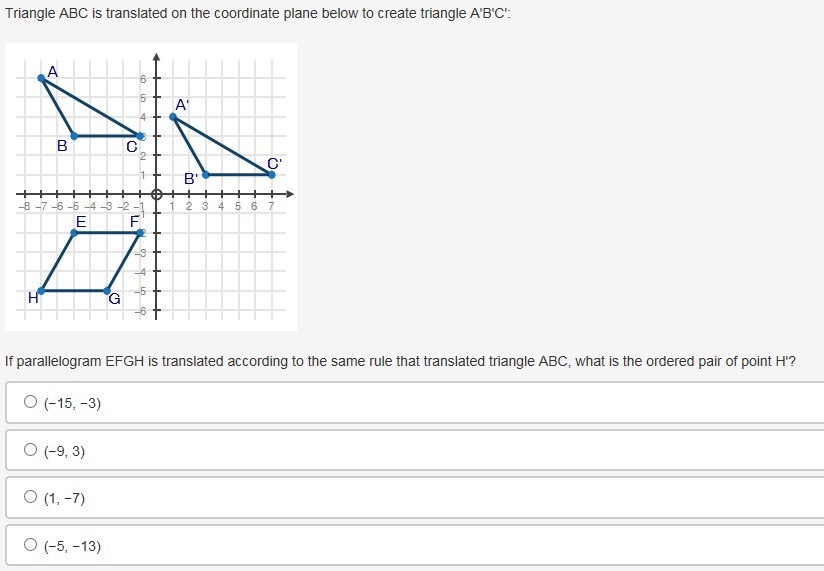Click point A' on translated triangle

(x=173, y=117)
